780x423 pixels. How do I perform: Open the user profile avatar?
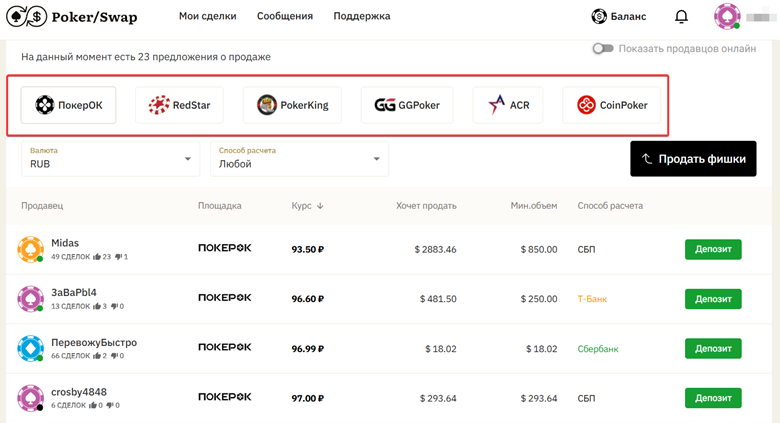(726, 17)
